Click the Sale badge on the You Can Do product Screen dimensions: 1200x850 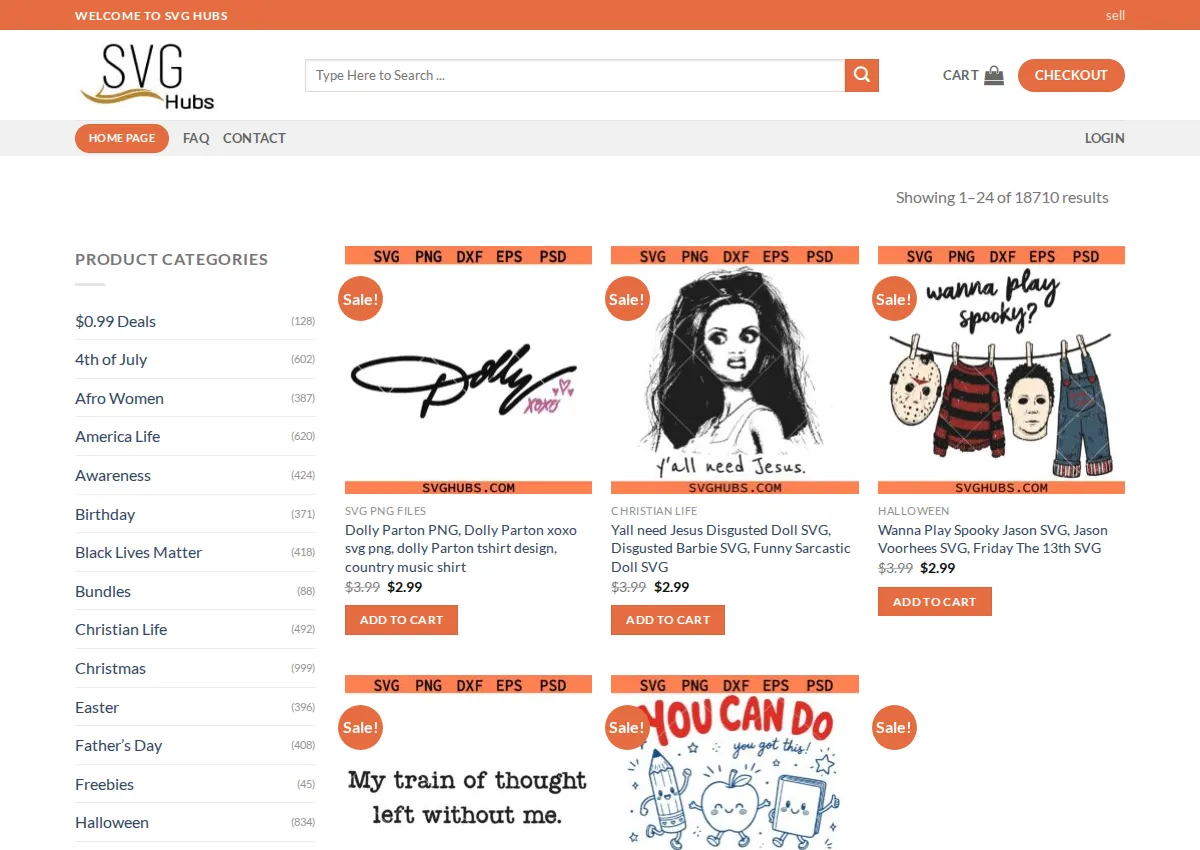627,728
